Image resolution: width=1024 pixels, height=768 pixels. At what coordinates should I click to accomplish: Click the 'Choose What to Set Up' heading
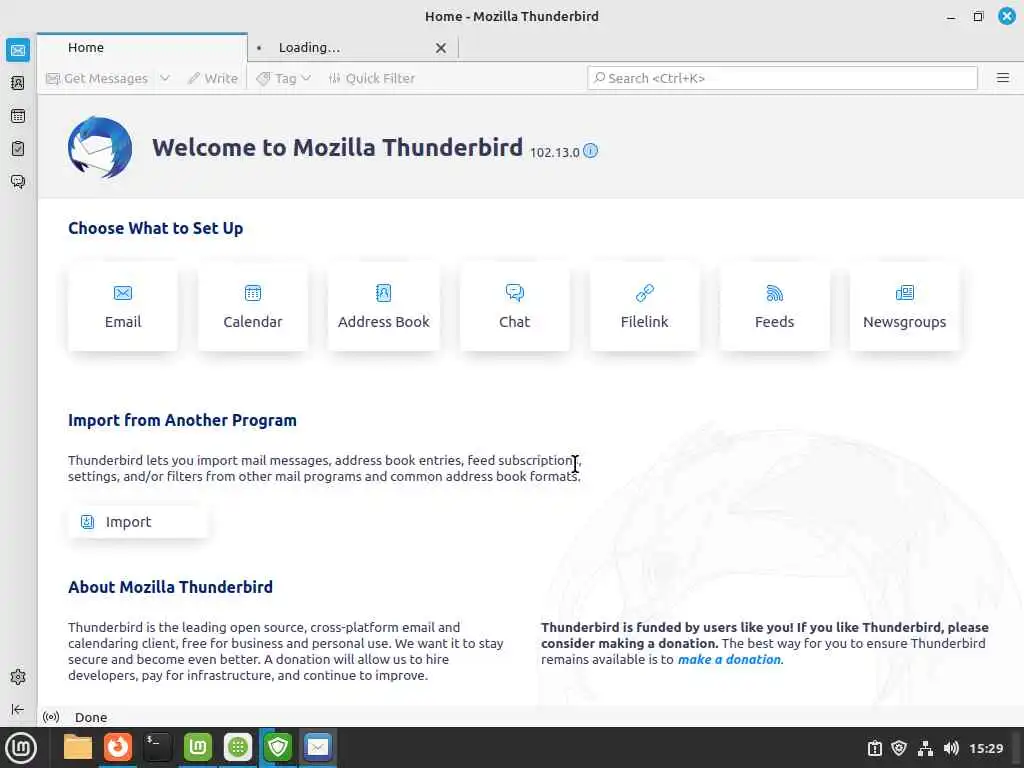click(x=155, y=228)
